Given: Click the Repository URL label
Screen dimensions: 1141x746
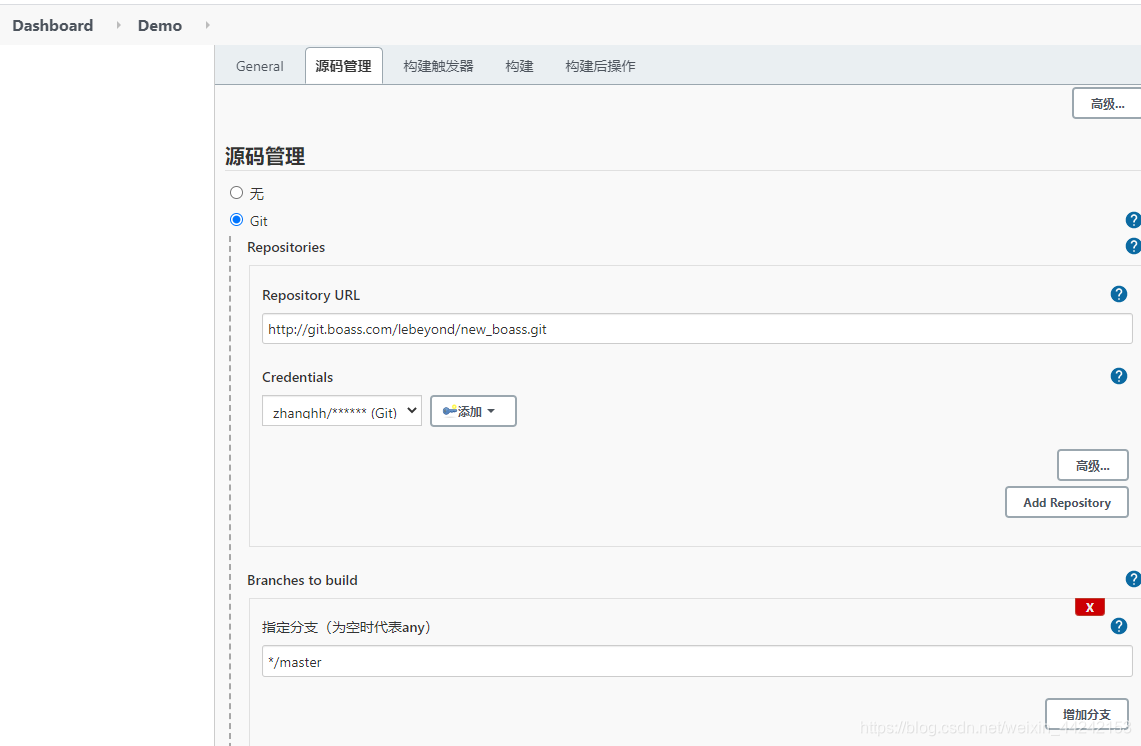Looking at the screenshot, I should 311,295.
